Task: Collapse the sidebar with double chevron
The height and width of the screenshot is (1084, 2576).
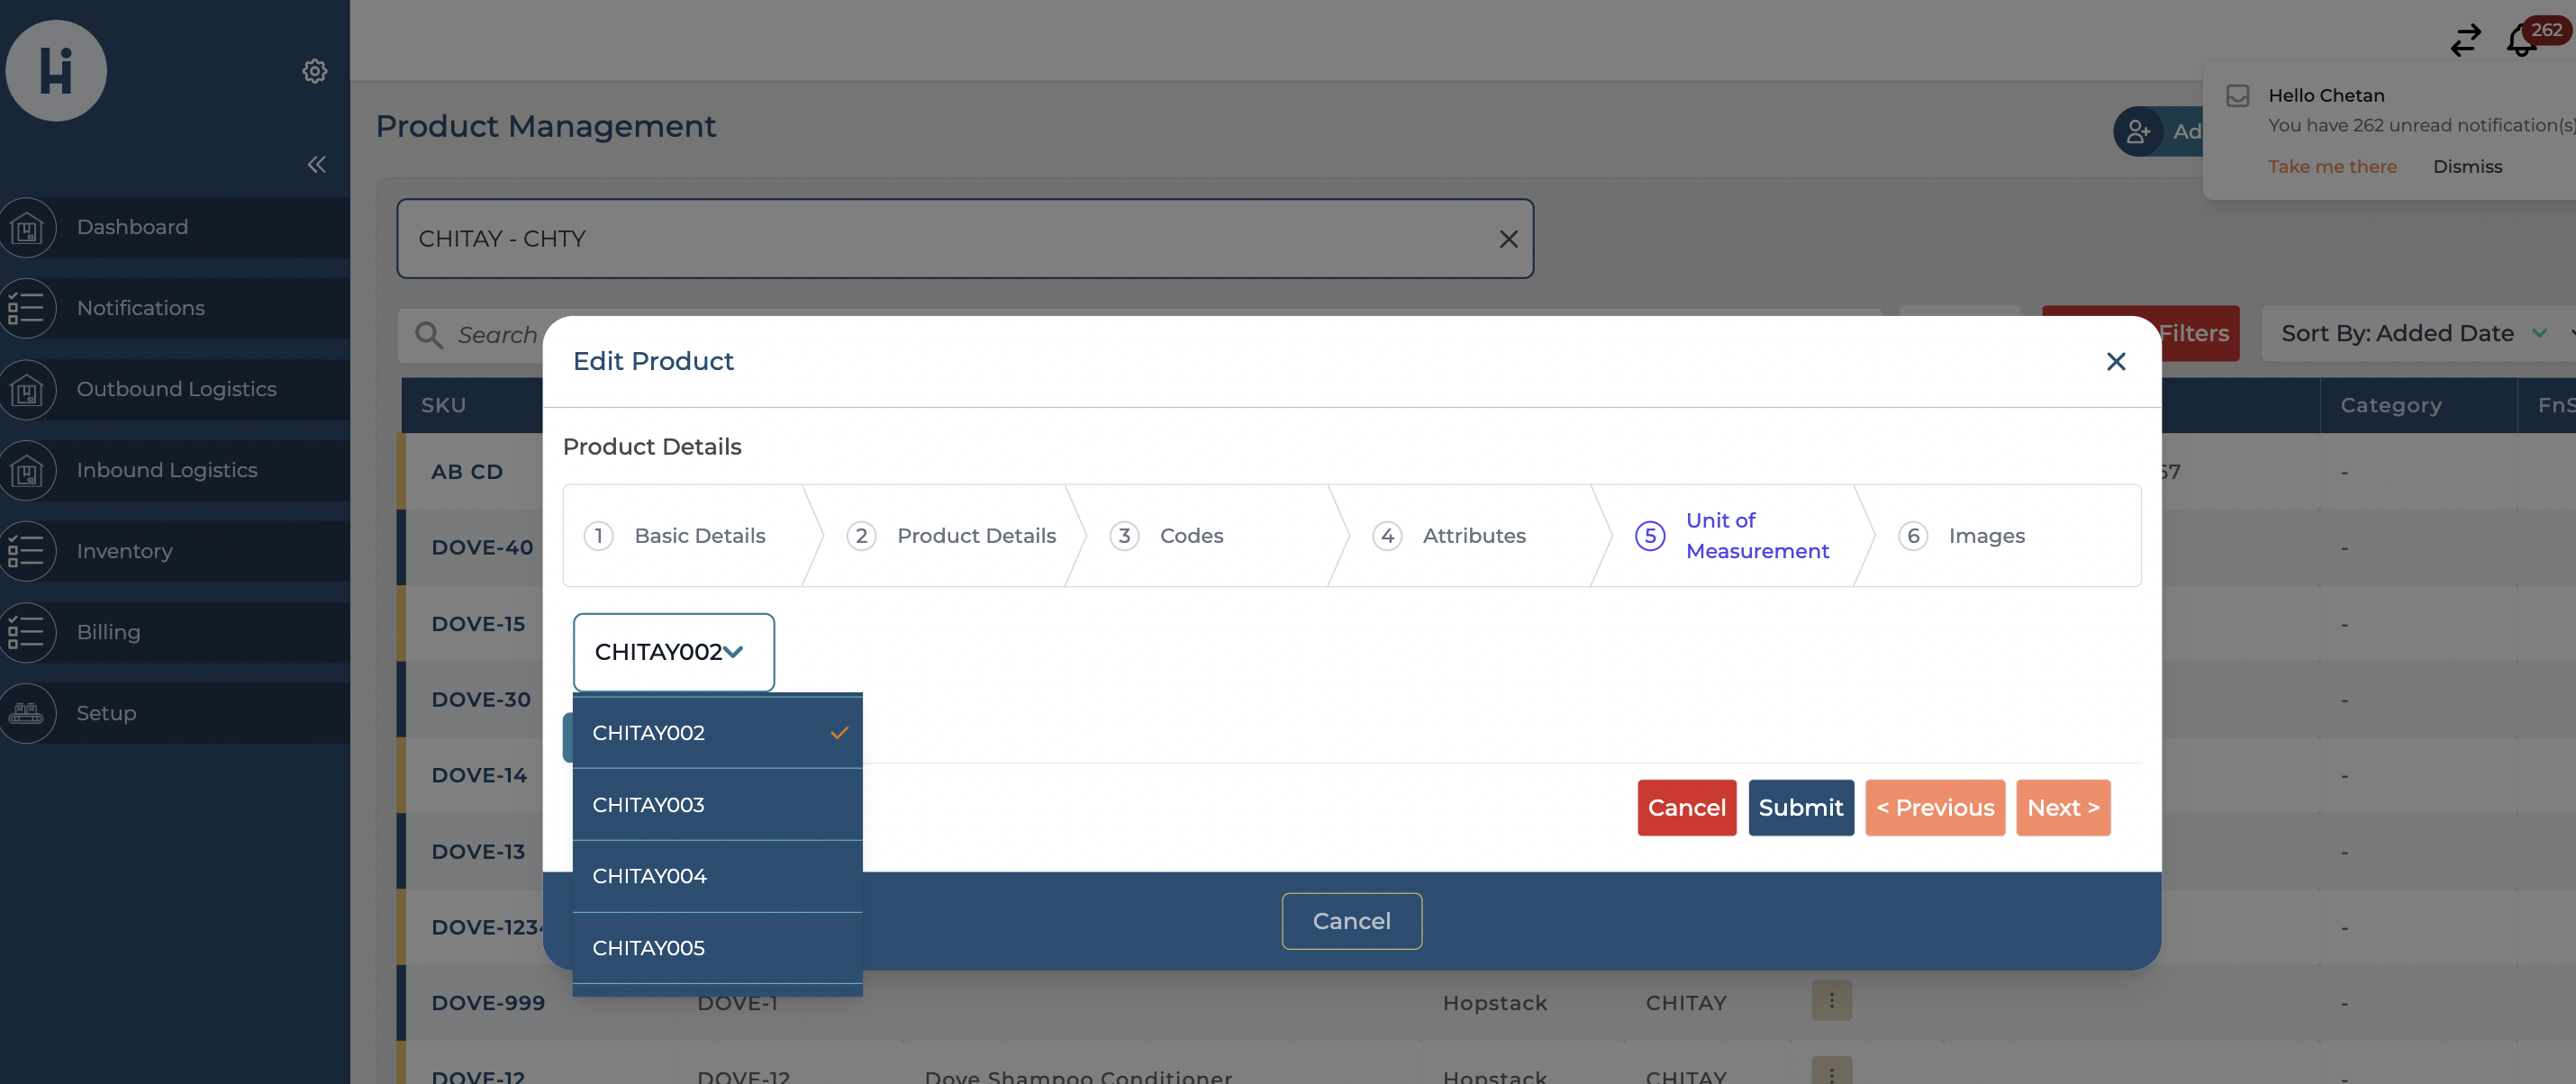Action: tap(316, 164)
